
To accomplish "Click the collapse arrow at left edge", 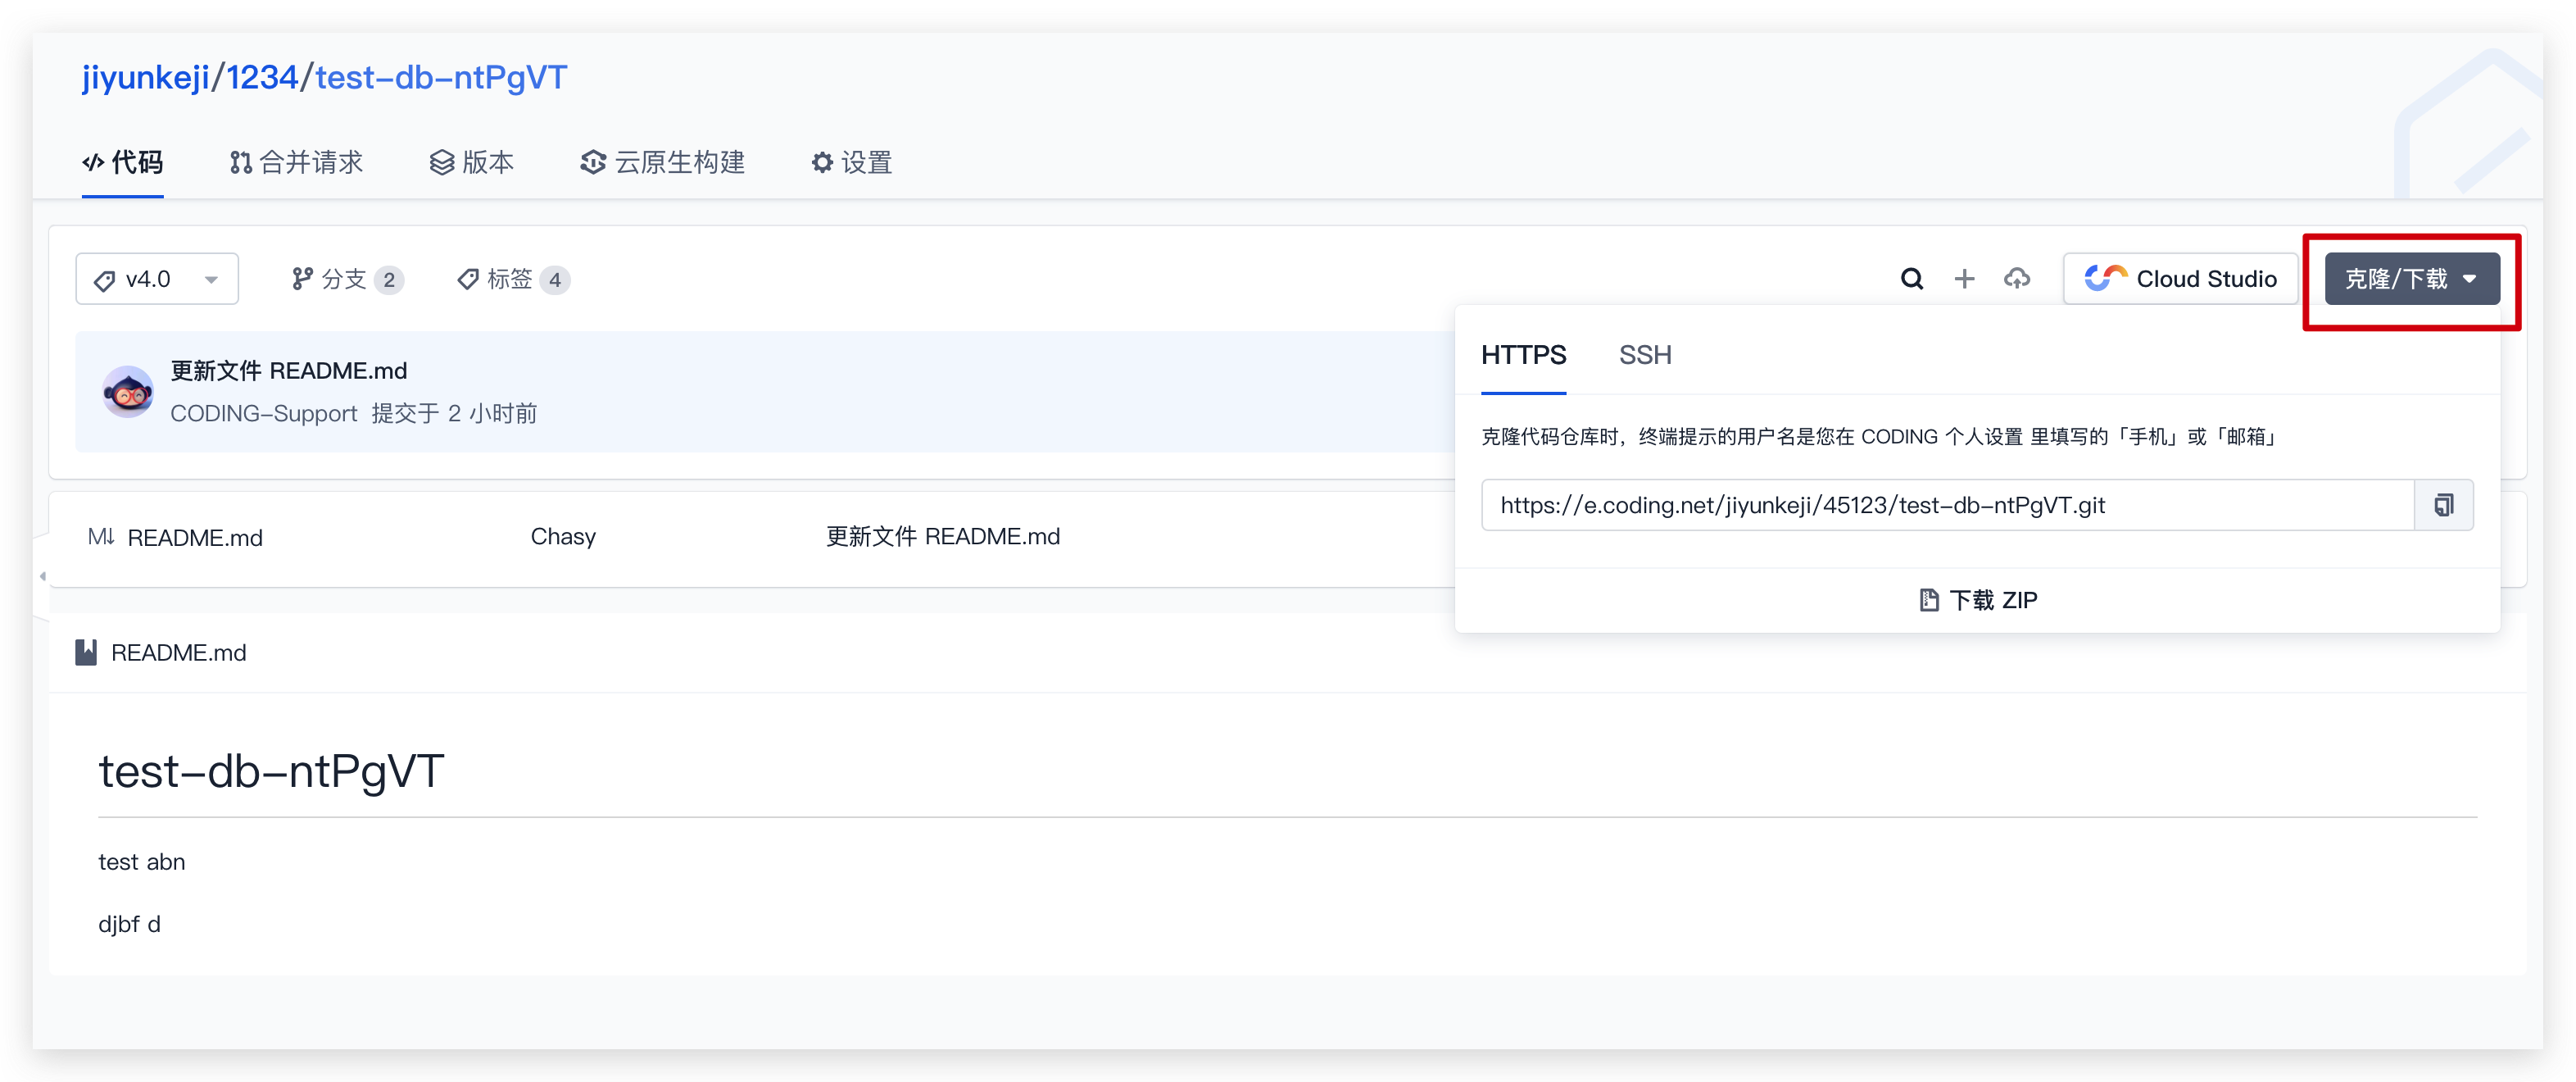I will tap(42, 576).
